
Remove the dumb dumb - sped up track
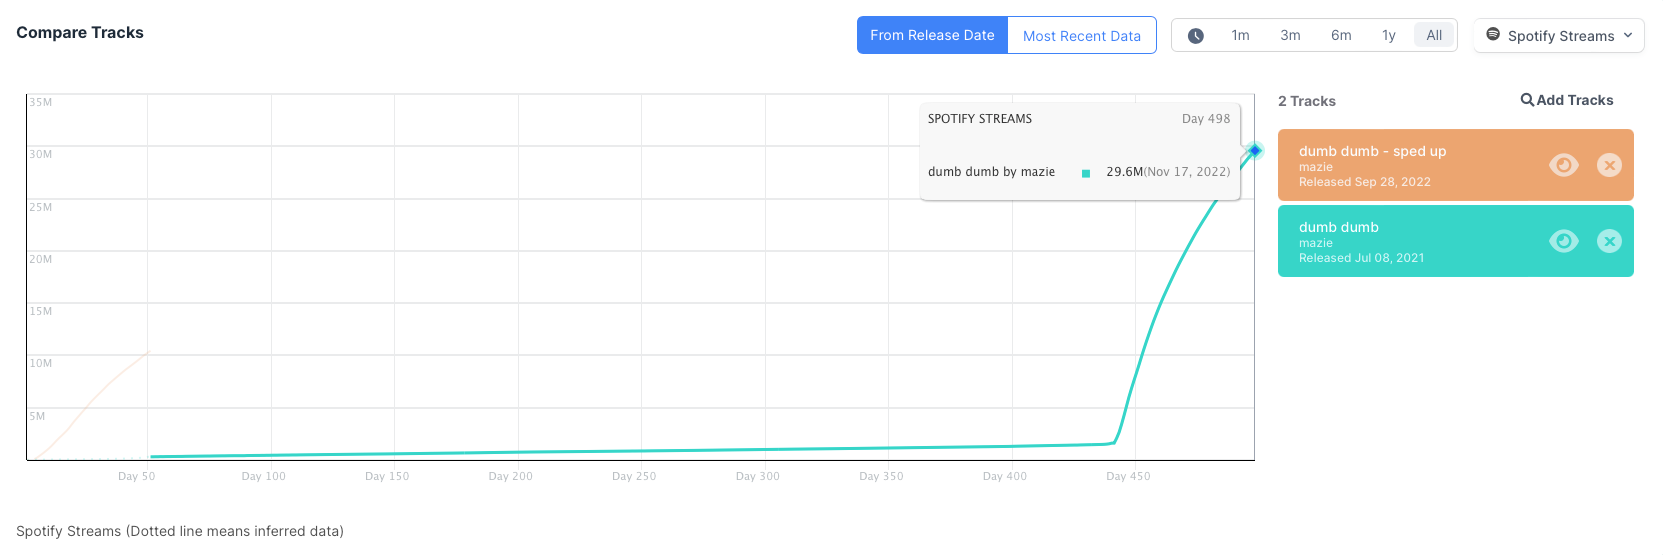tap(1608, 165)
